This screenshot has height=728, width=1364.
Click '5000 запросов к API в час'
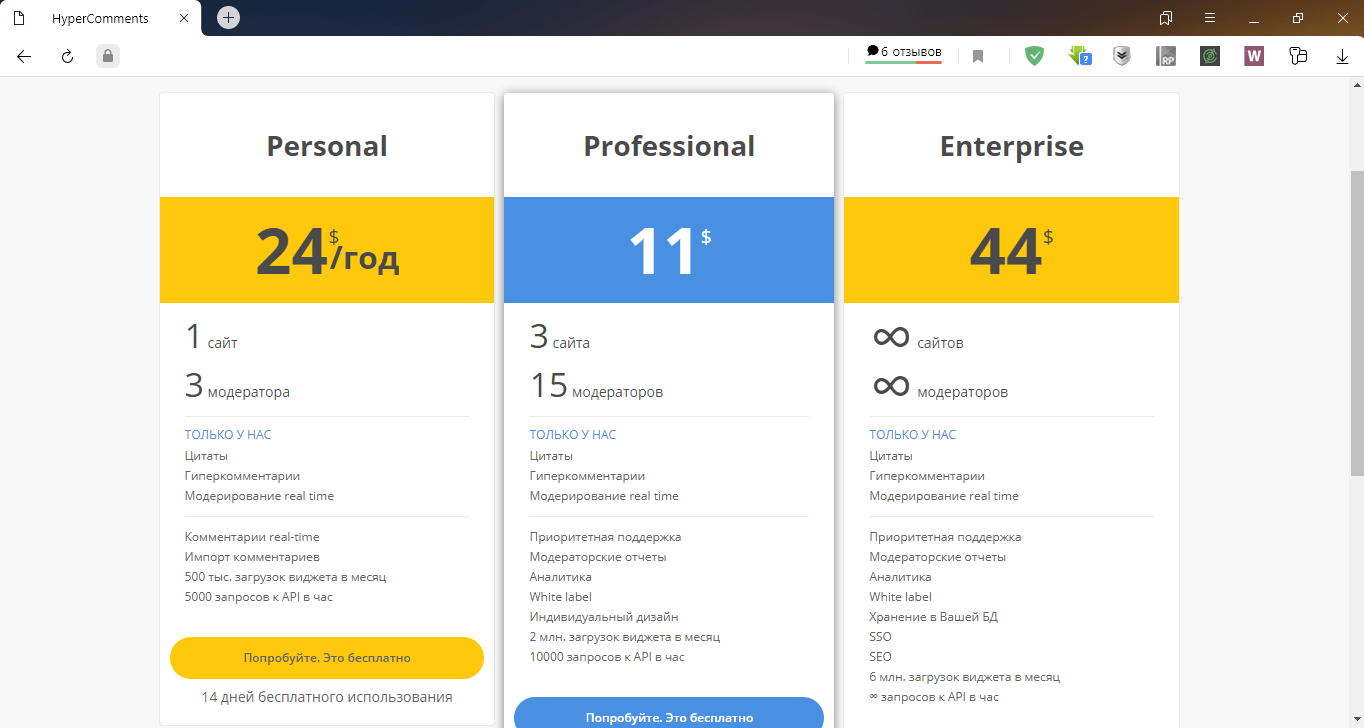[x=259, y=597]
